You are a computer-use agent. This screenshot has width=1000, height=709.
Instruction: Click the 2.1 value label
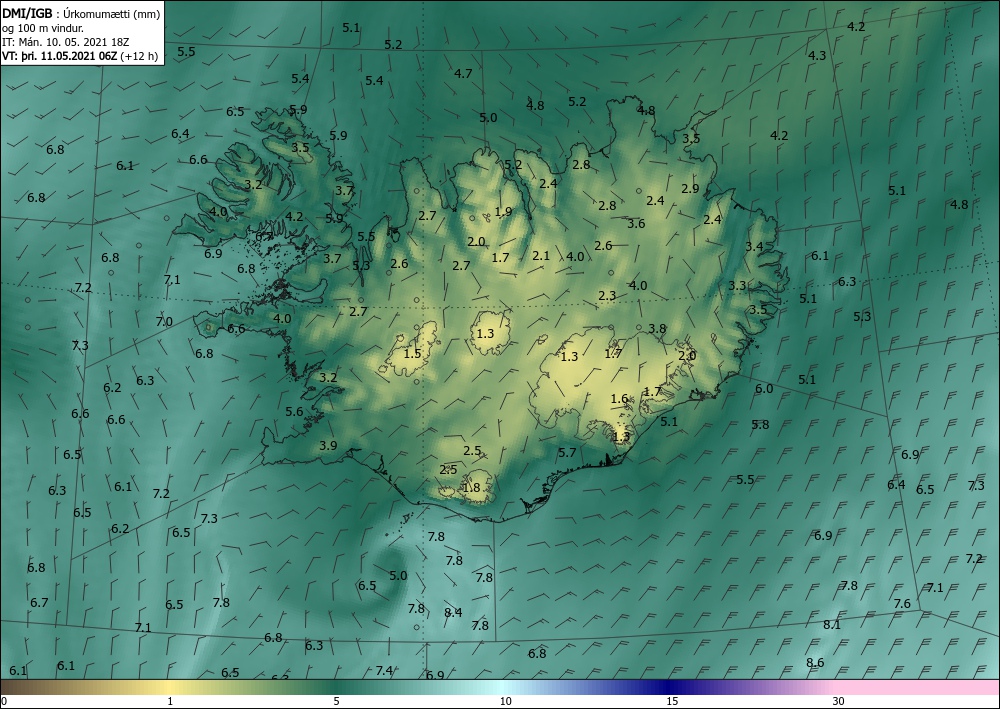(541, 256)
